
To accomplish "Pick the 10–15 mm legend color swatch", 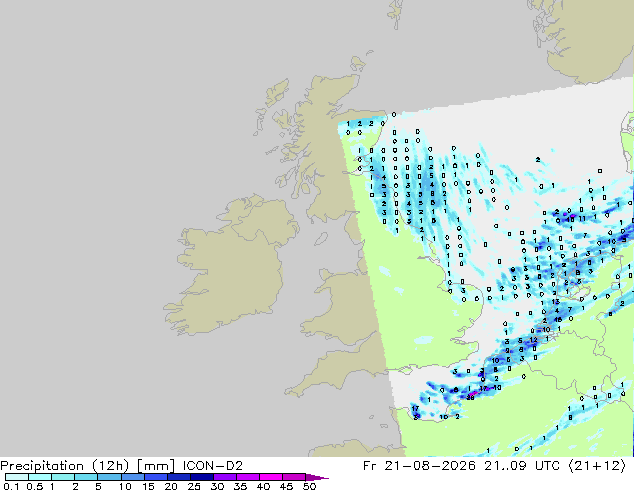I will tap(133, 477).
